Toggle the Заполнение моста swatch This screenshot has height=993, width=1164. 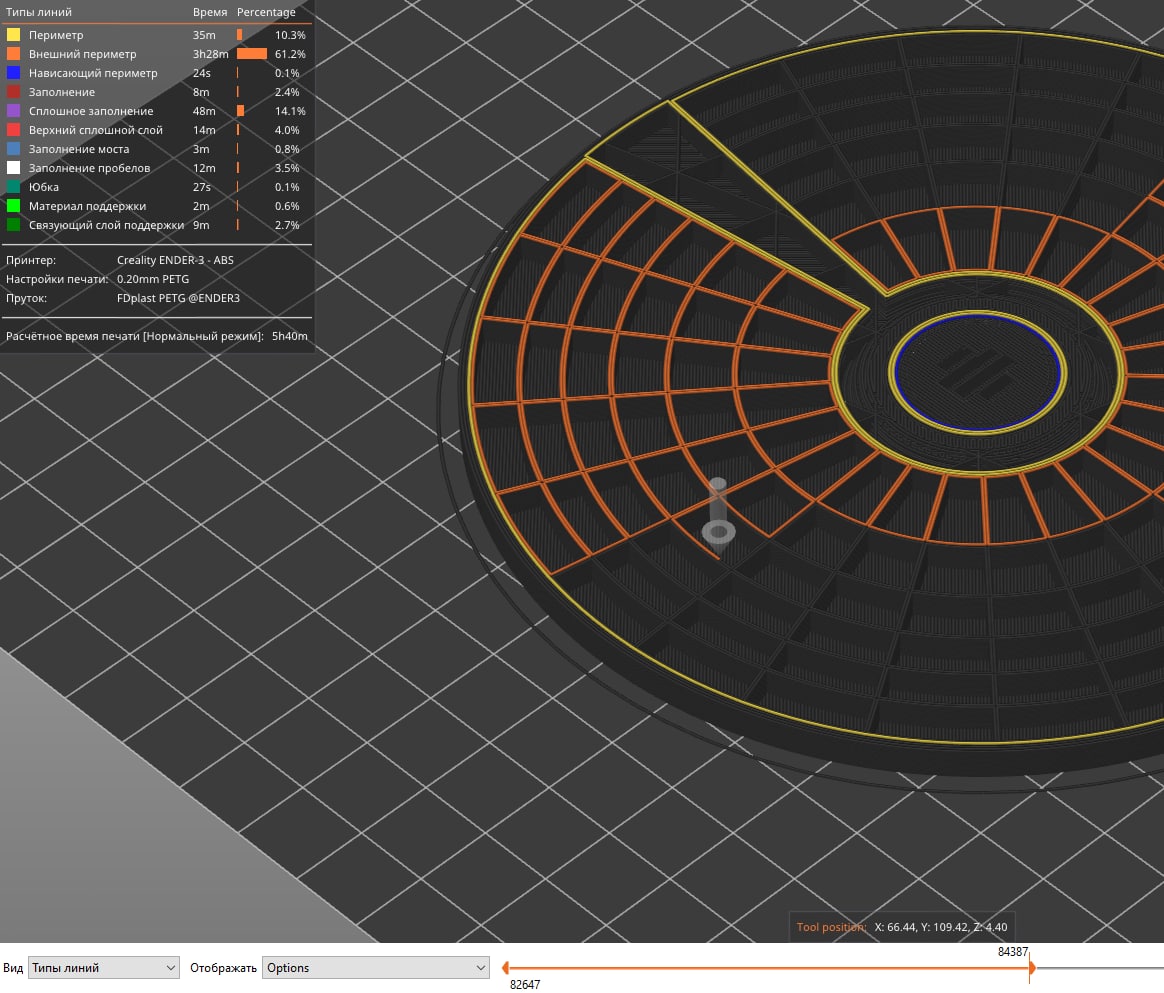point(13,149)
